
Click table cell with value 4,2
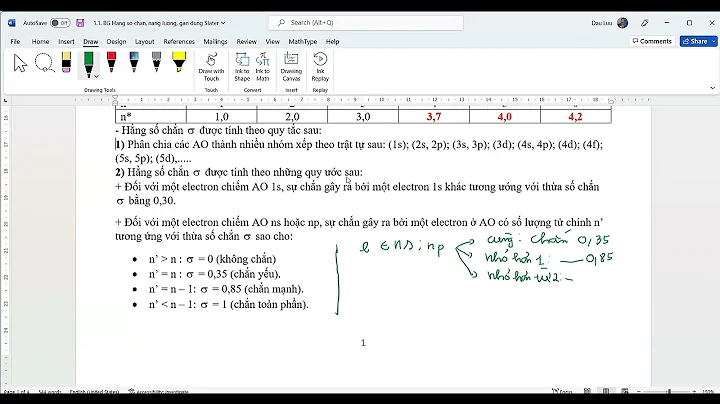coord(575,117)
